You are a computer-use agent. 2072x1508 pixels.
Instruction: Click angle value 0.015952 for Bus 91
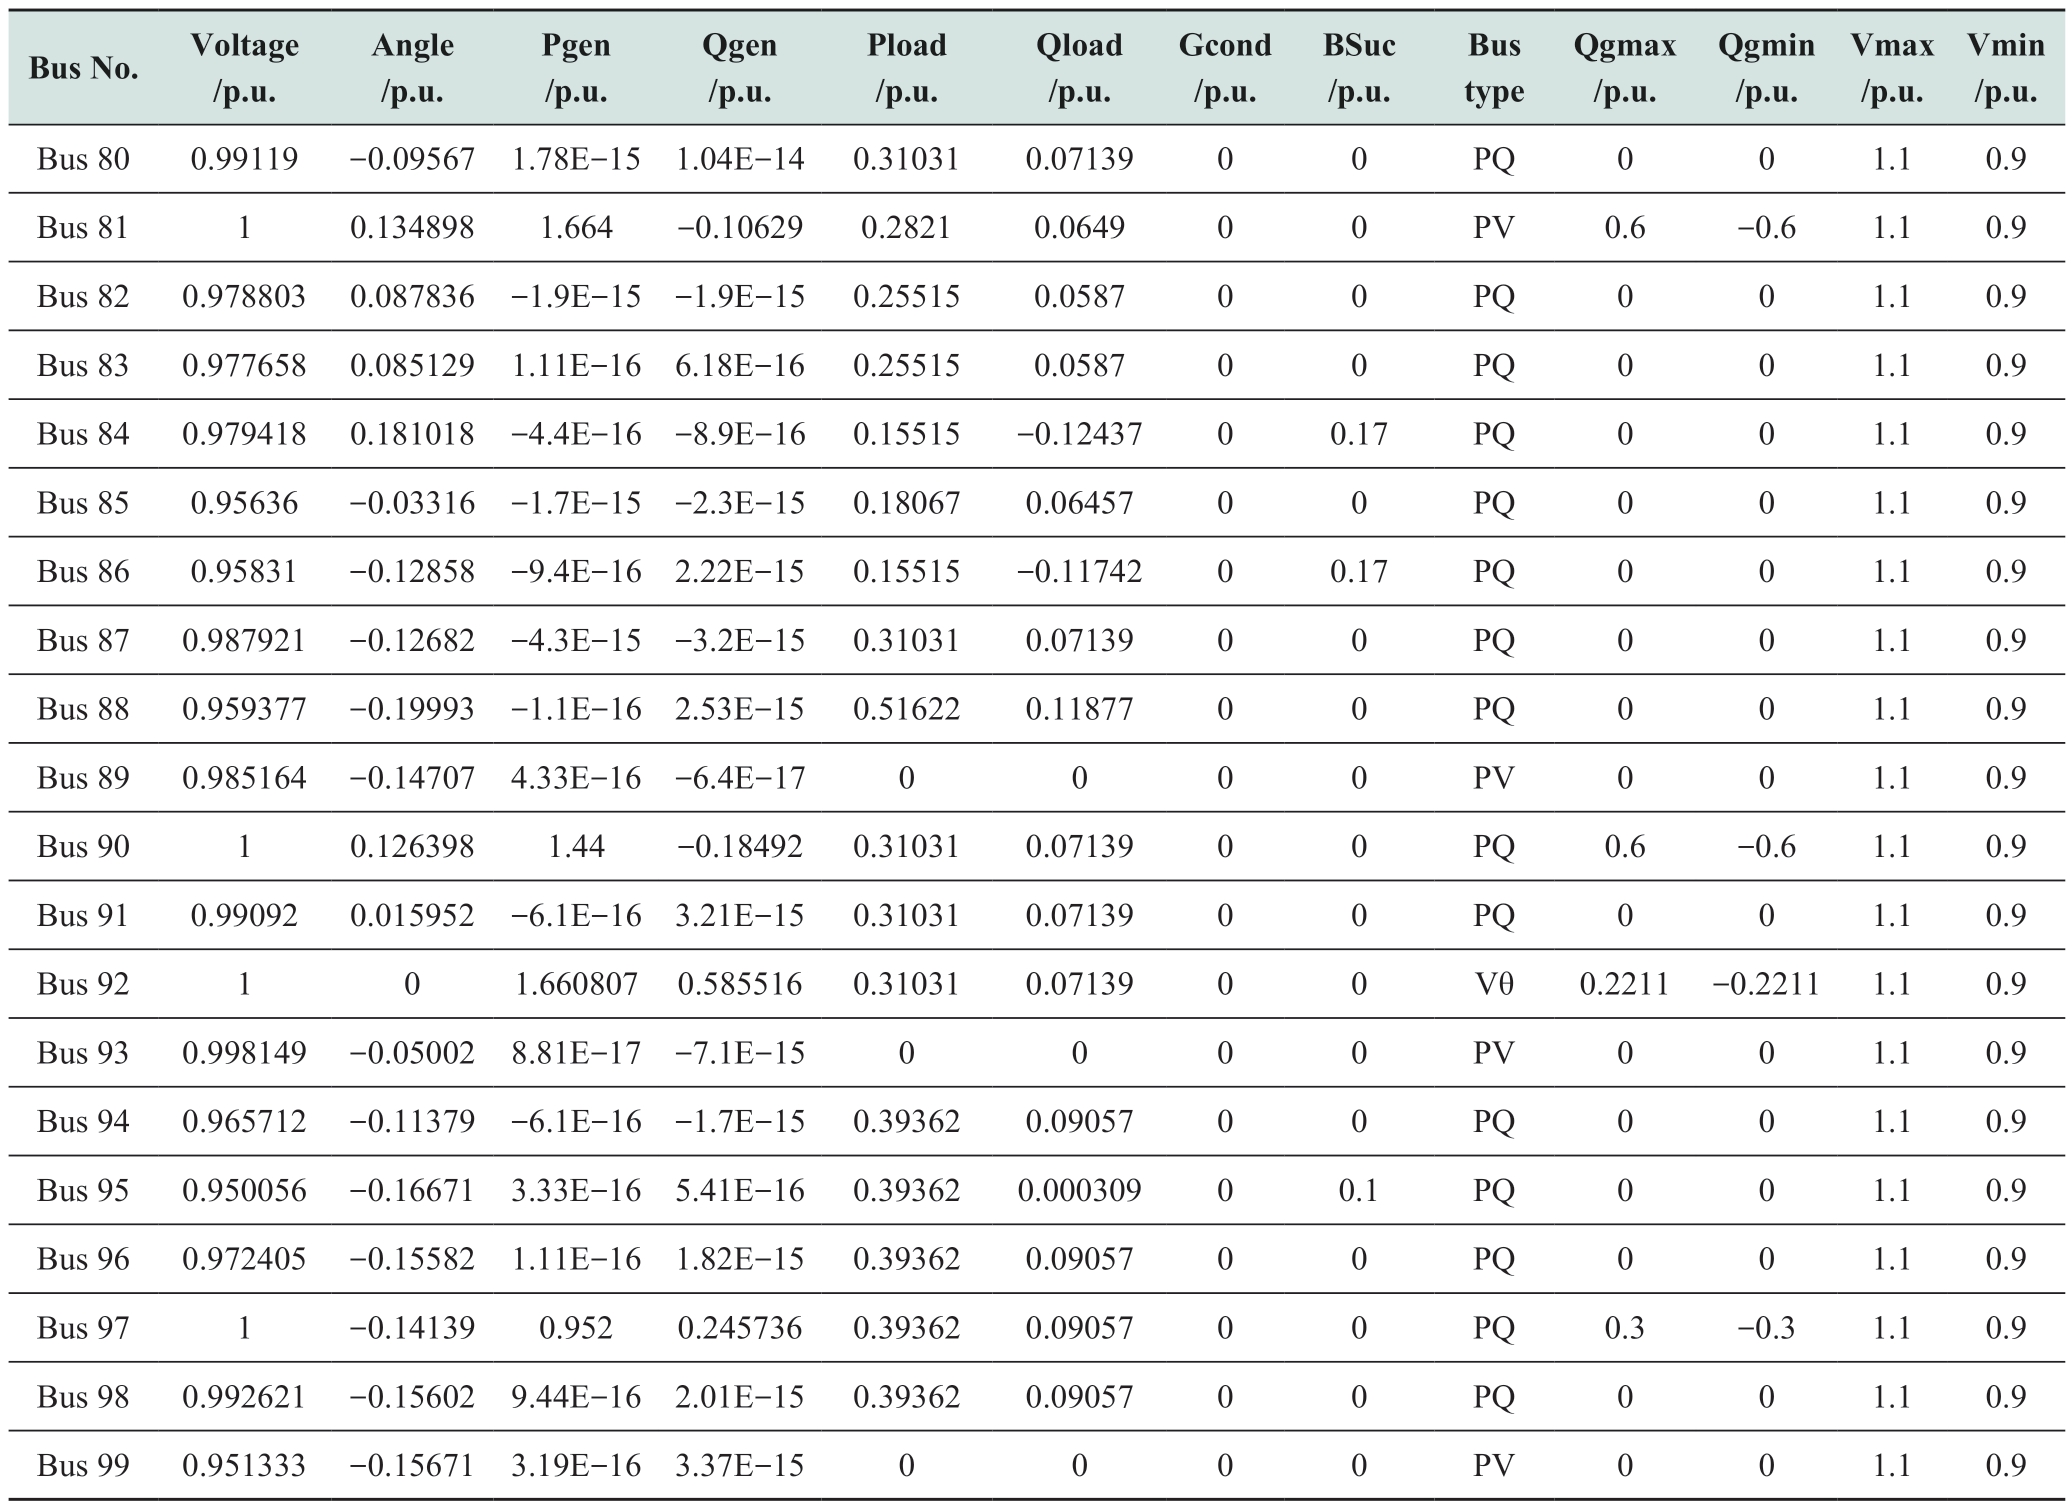pyautogui.click(x=412, y=916)
